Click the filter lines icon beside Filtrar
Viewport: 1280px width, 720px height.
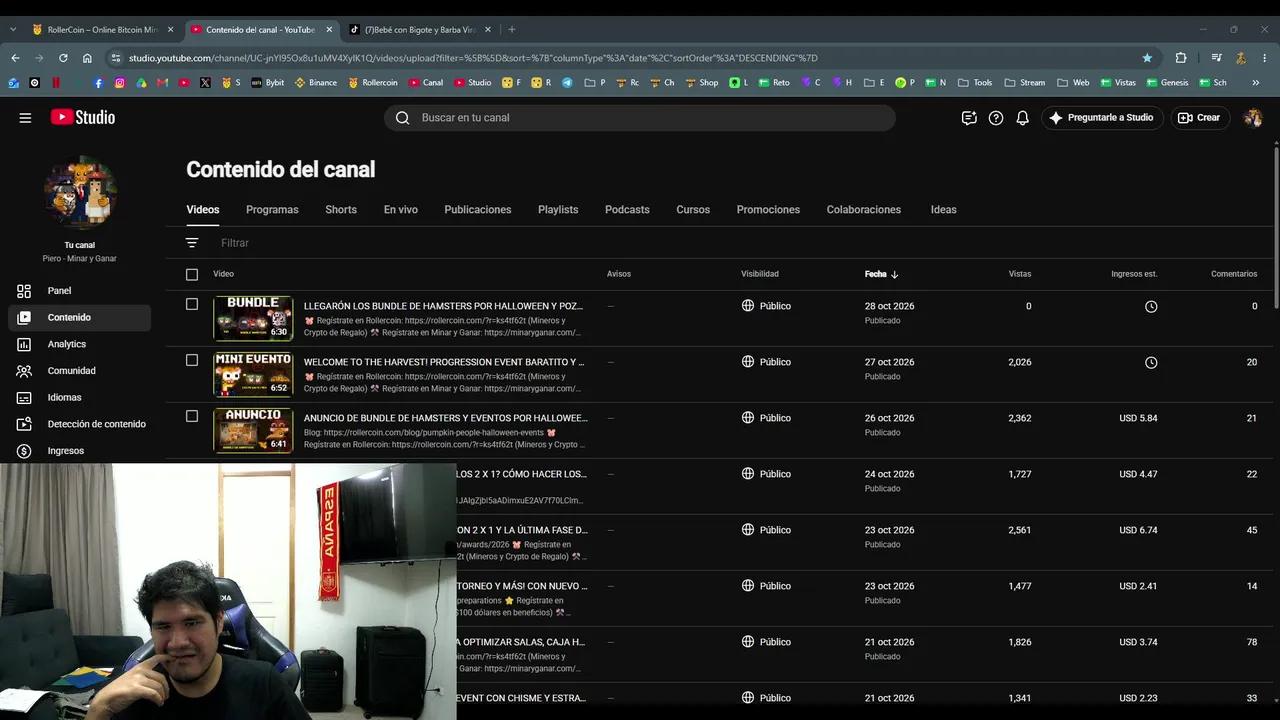click(x=192, y=243)
